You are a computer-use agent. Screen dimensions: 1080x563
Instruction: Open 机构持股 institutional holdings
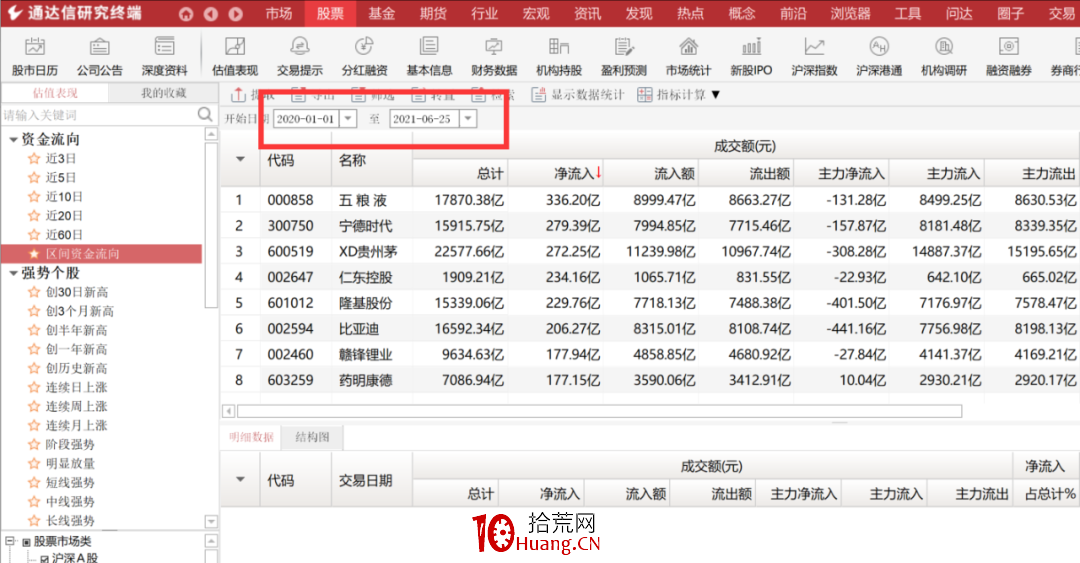coord(559,57)
